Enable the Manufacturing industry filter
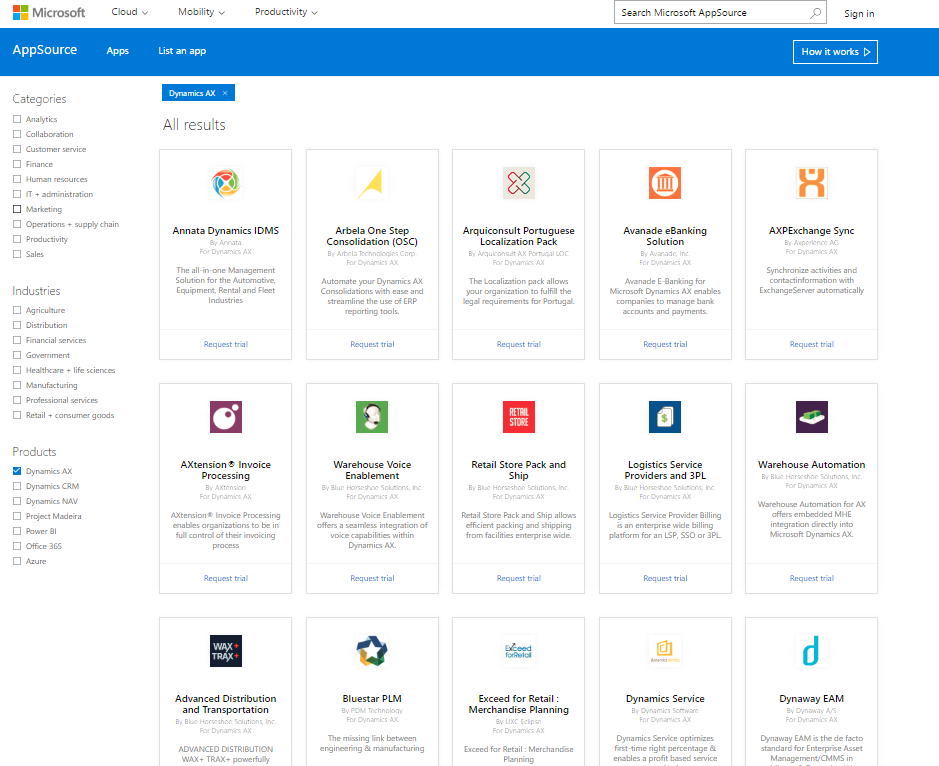This screenshot has height=766, width=939. pos(17,385)
